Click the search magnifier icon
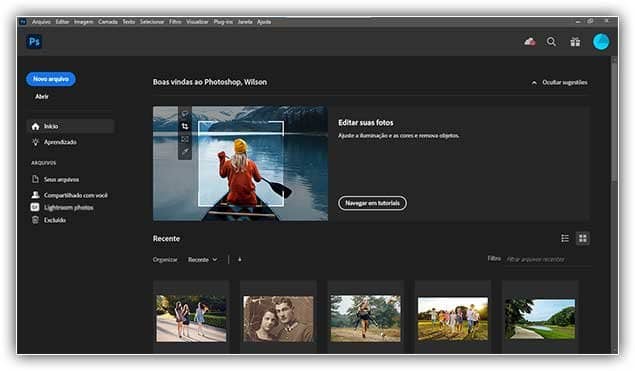This screenshot has height=371, width=635. [551, 41]
